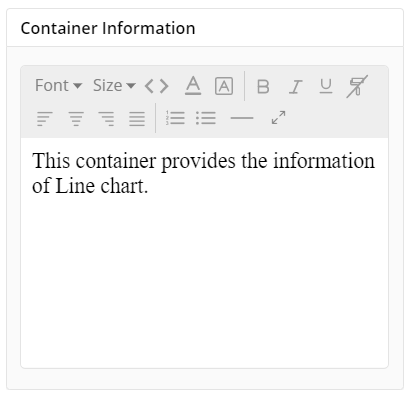This screenshot has width=412, height=394.
Task: Clear formatting with the crossed brush icon
Action: (x=357, y=86)
